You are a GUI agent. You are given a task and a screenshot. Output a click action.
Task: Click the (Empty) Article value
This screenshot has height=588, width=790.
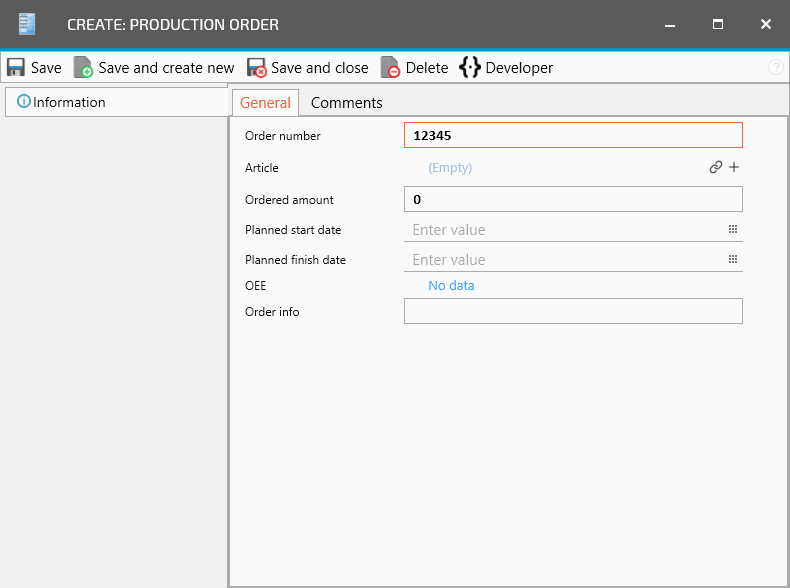[450, 168]
